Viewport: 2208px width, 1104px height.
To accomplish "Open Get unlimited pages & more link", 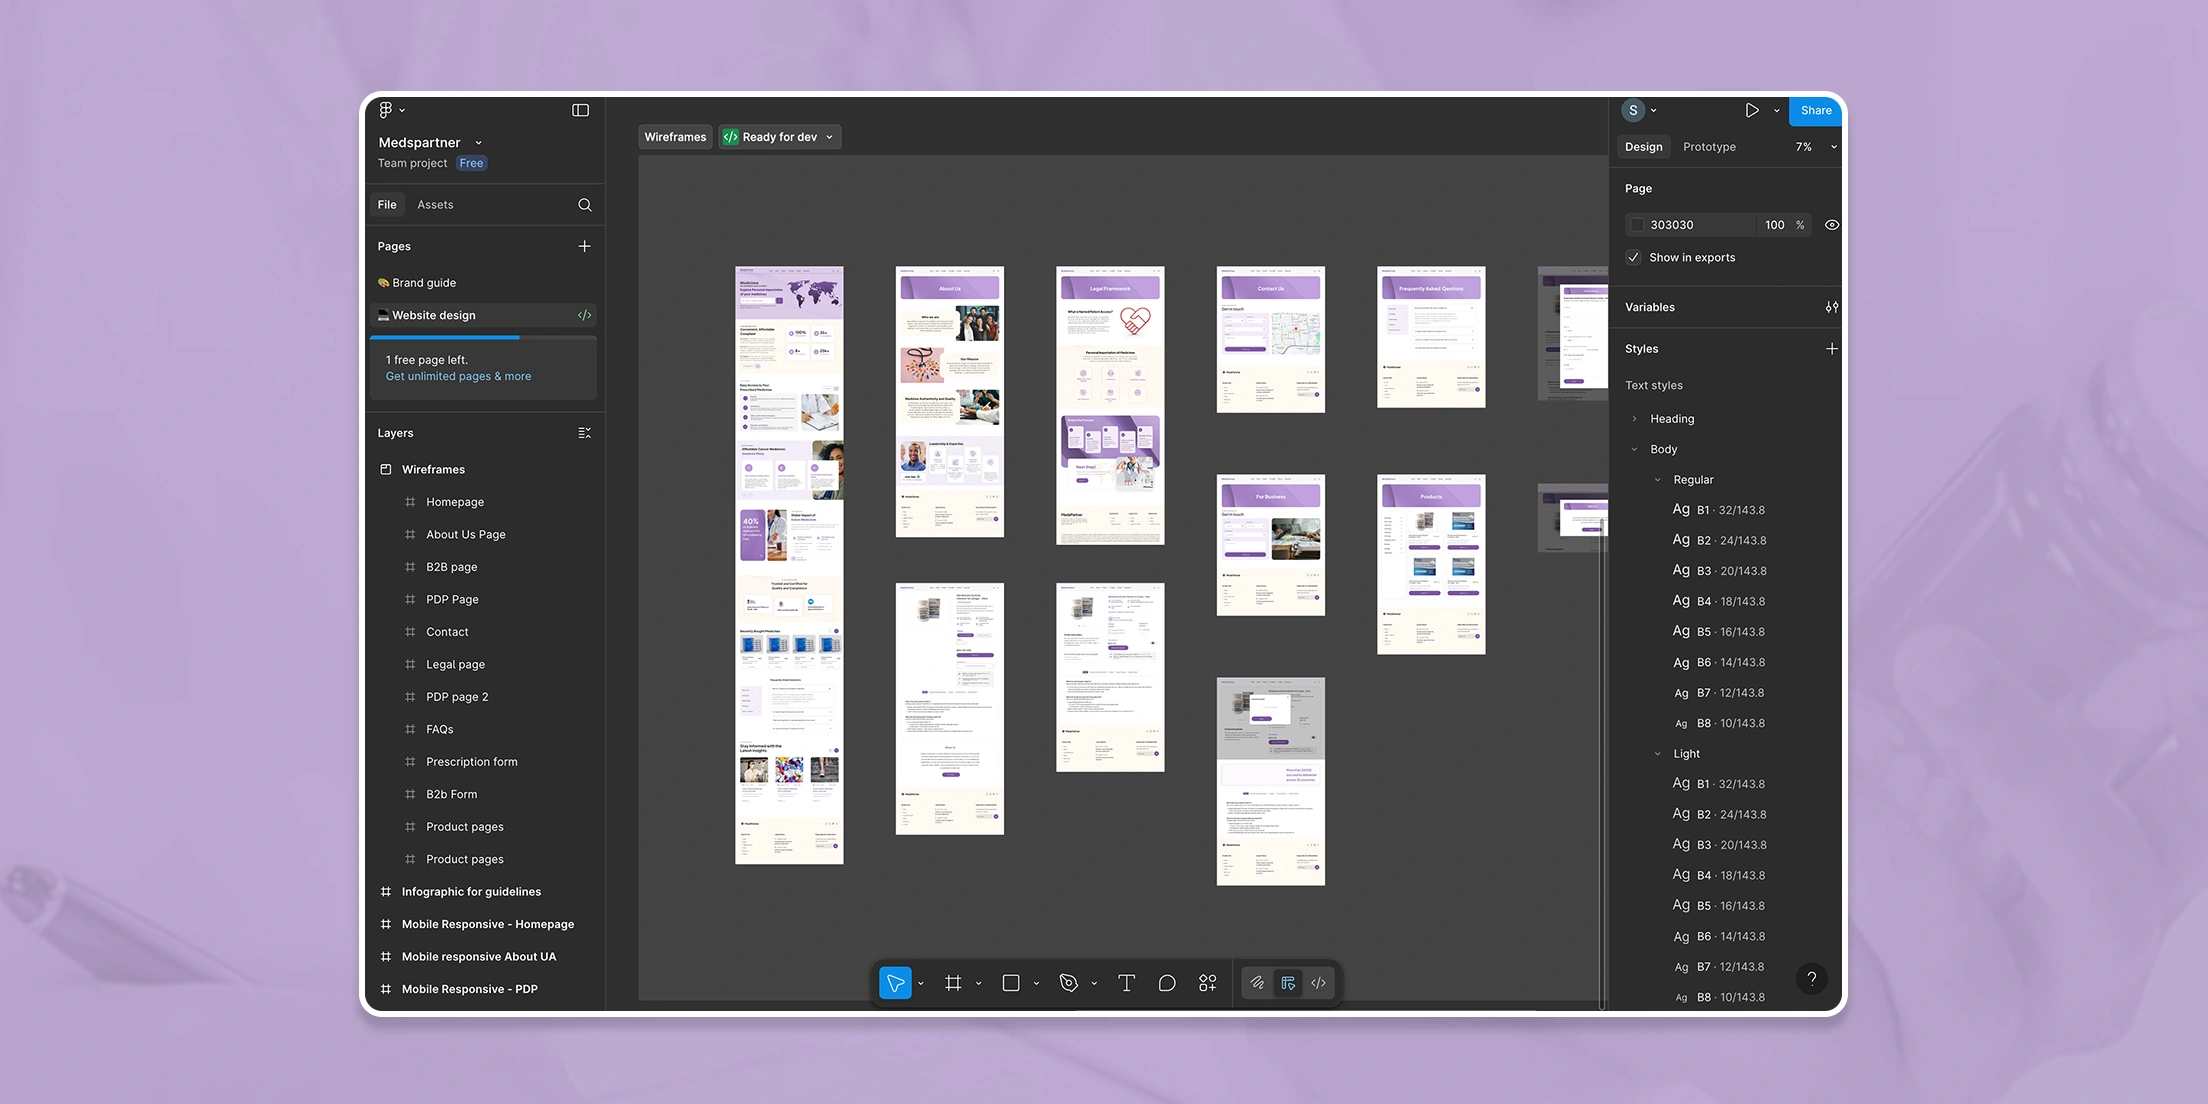I will (458, 377).
